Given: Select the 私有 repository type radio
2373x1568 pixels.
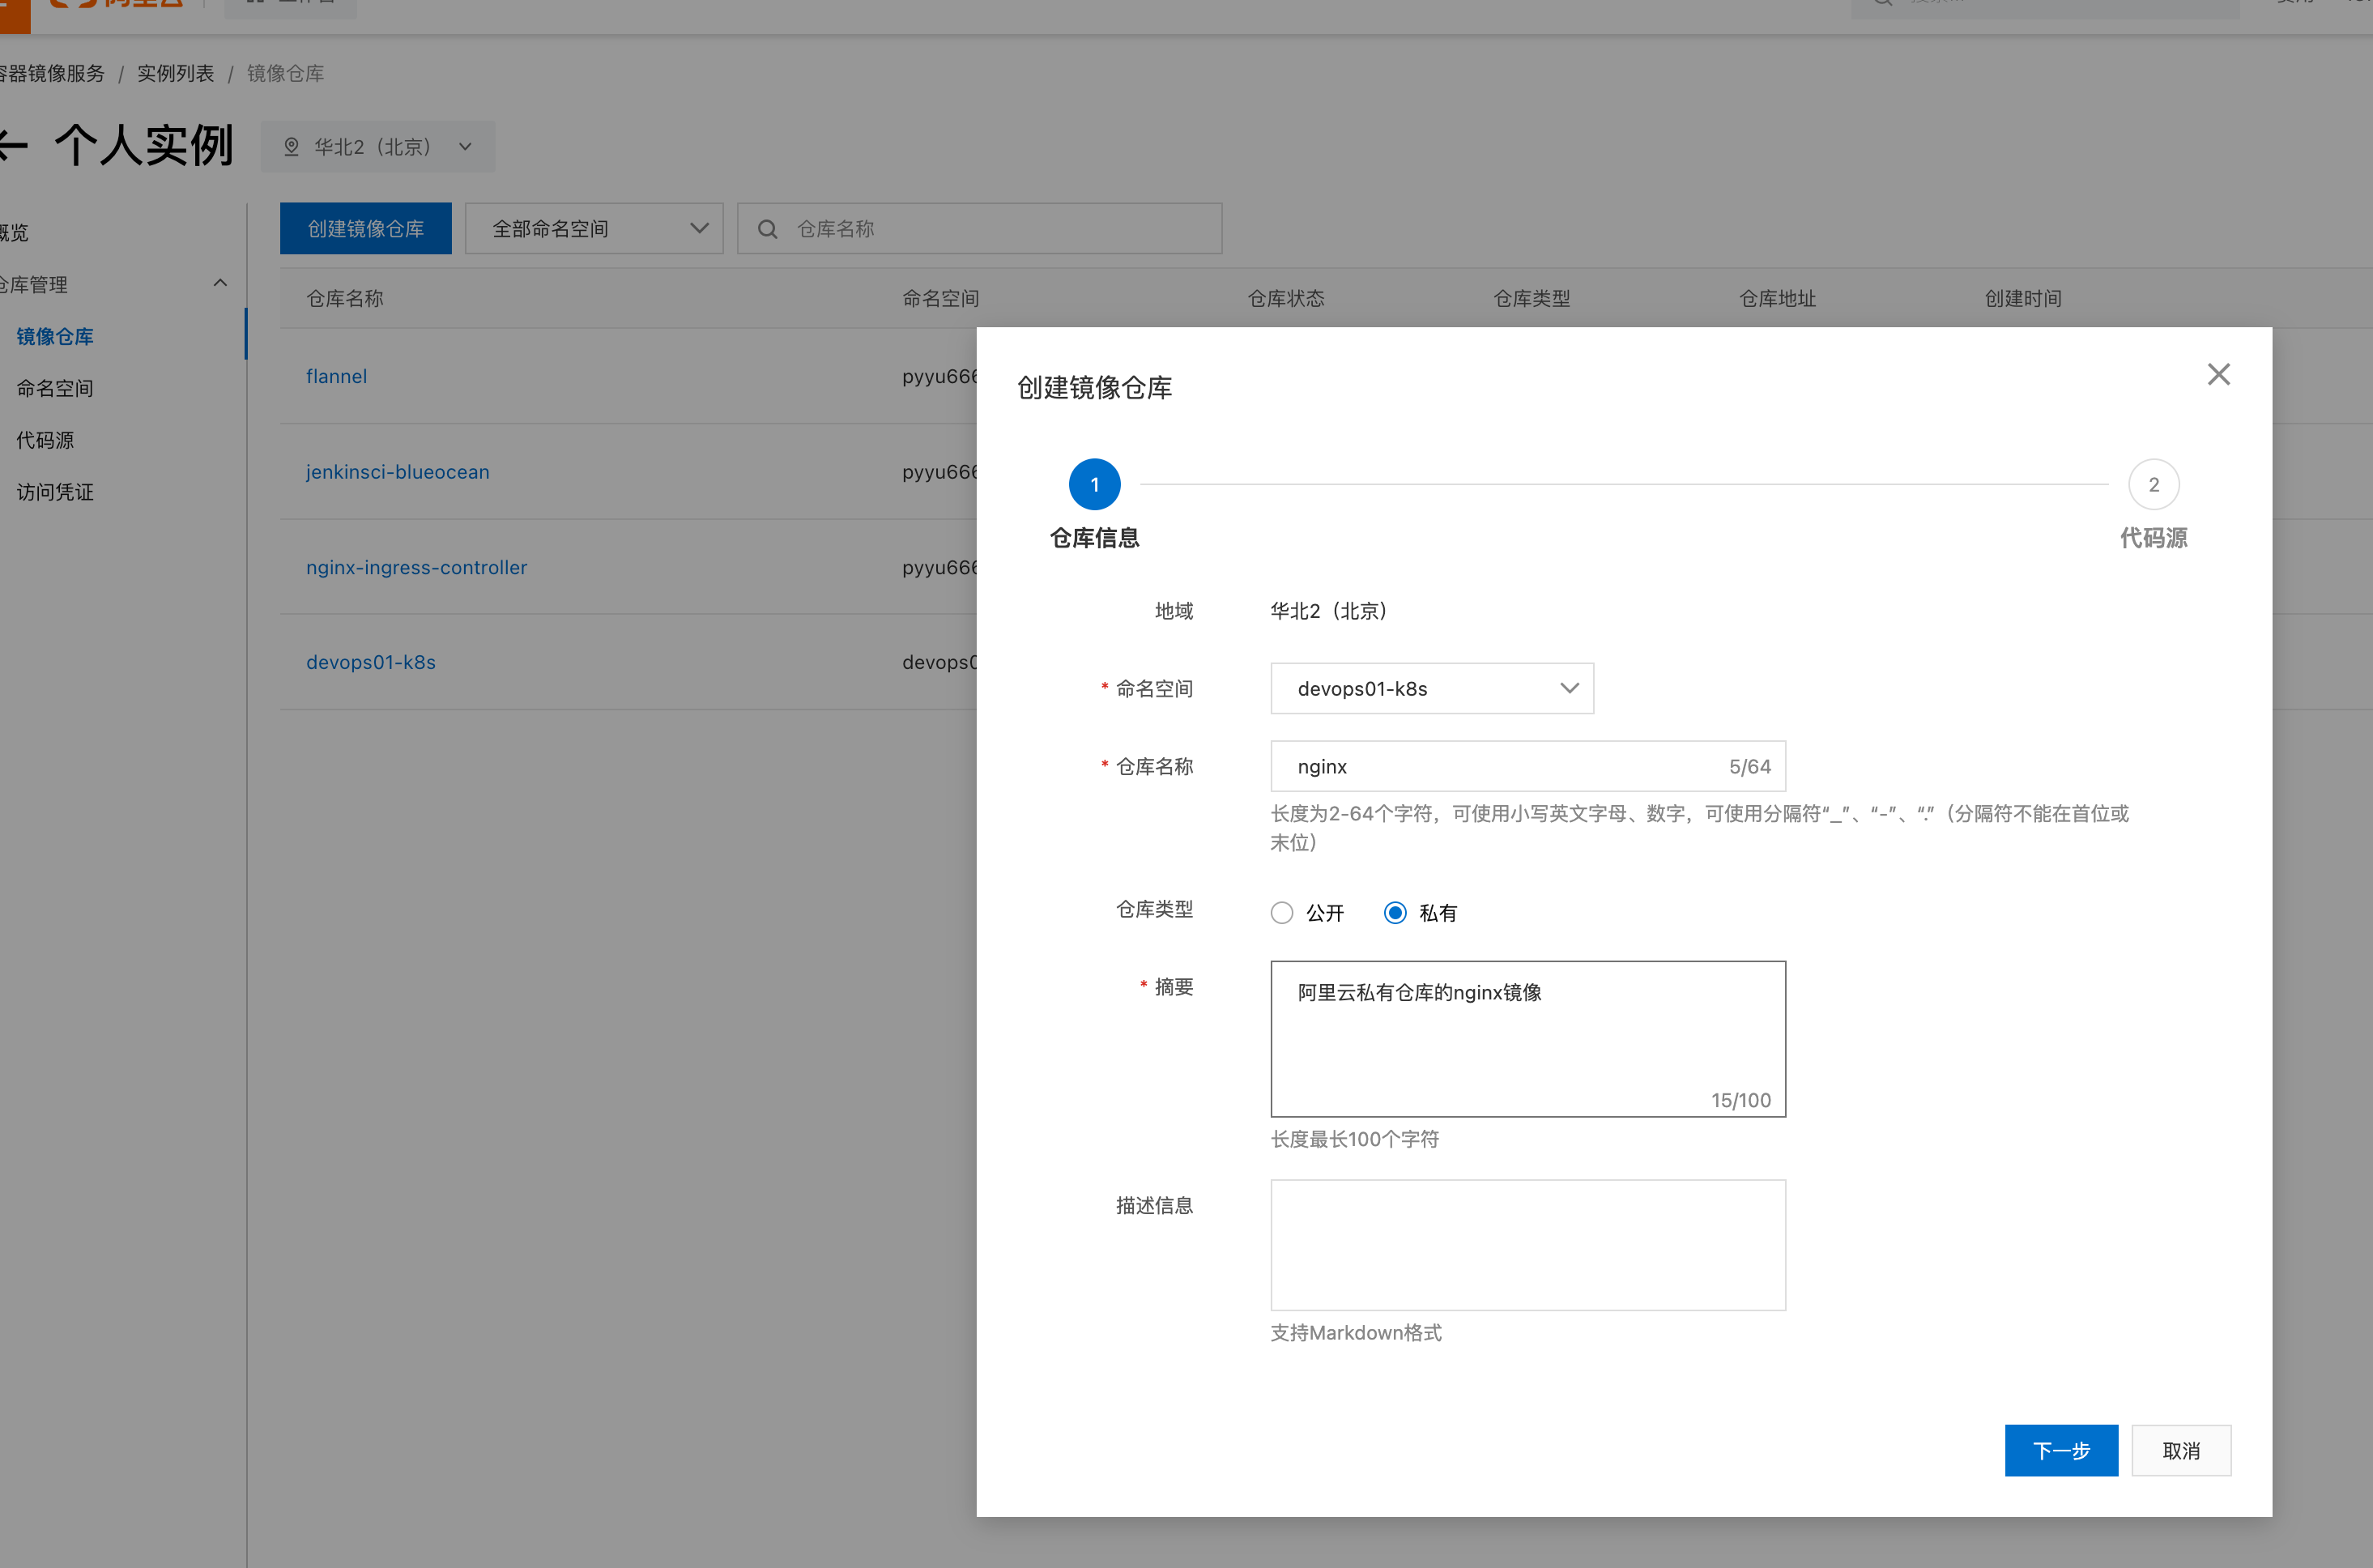Looking at the screenshot, I should coord(1395,913).
